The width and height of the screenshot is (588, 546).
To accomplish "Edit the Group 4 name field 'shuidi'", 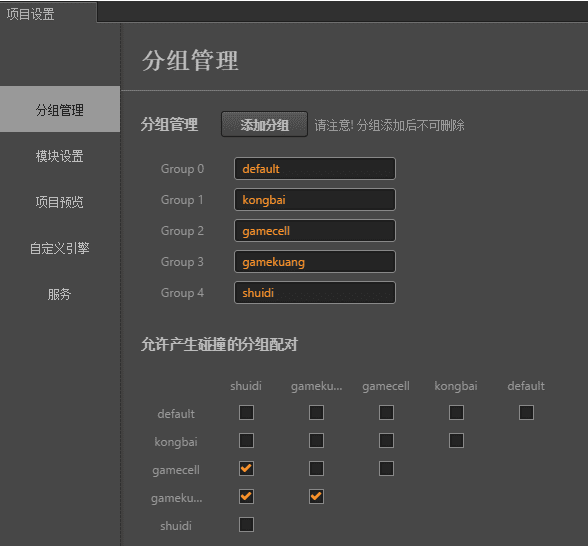I will (x=315, y=292).
